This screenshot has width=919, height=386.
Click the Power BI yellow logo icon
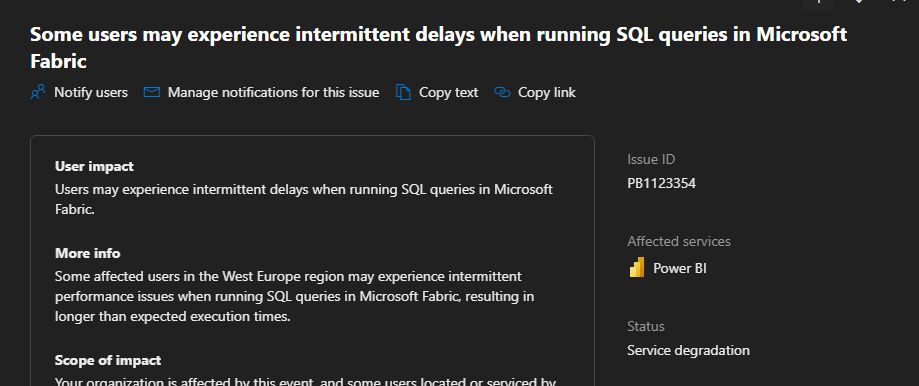pyautogui.click(x=637, y=268)
